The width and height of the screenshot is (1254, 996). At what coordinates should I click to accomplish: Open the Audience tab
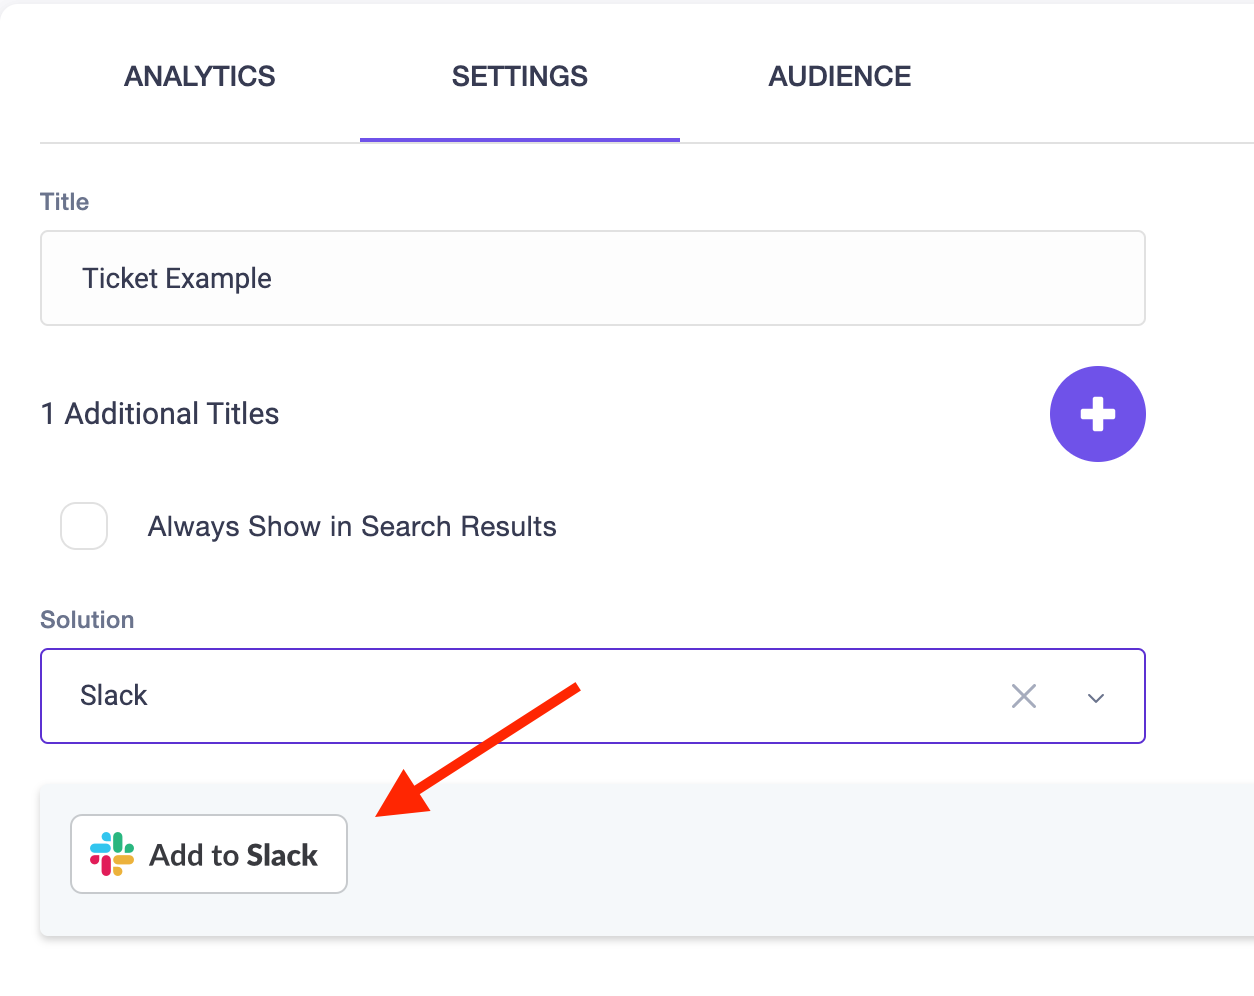pyautogui.click(x=840, y=77)
